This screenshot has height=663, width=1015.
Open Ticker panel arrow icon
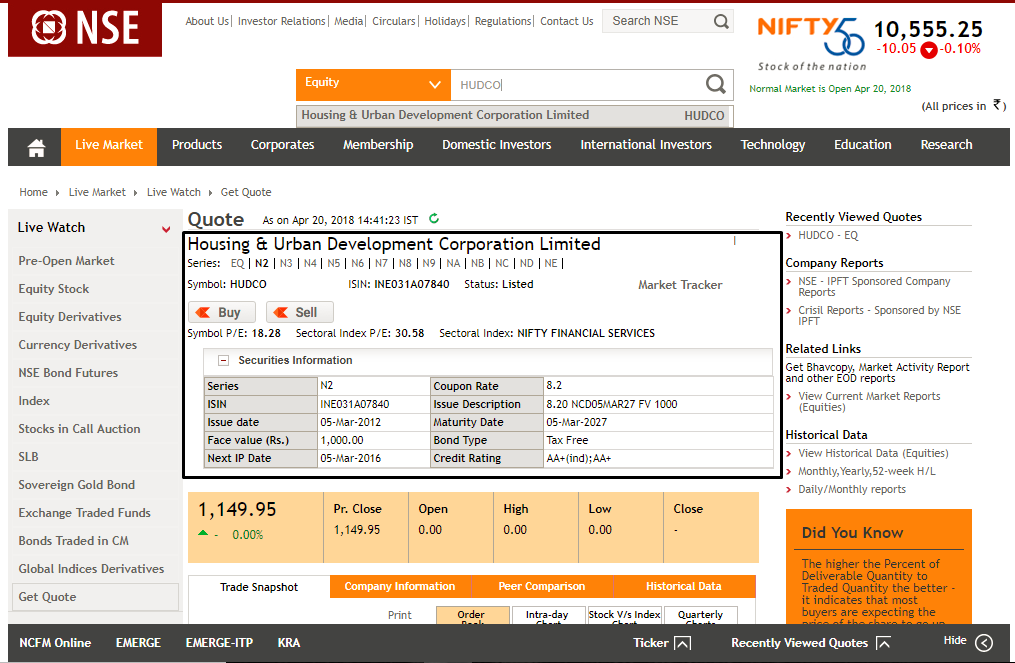pyautogui.click(x=682, y=643)
